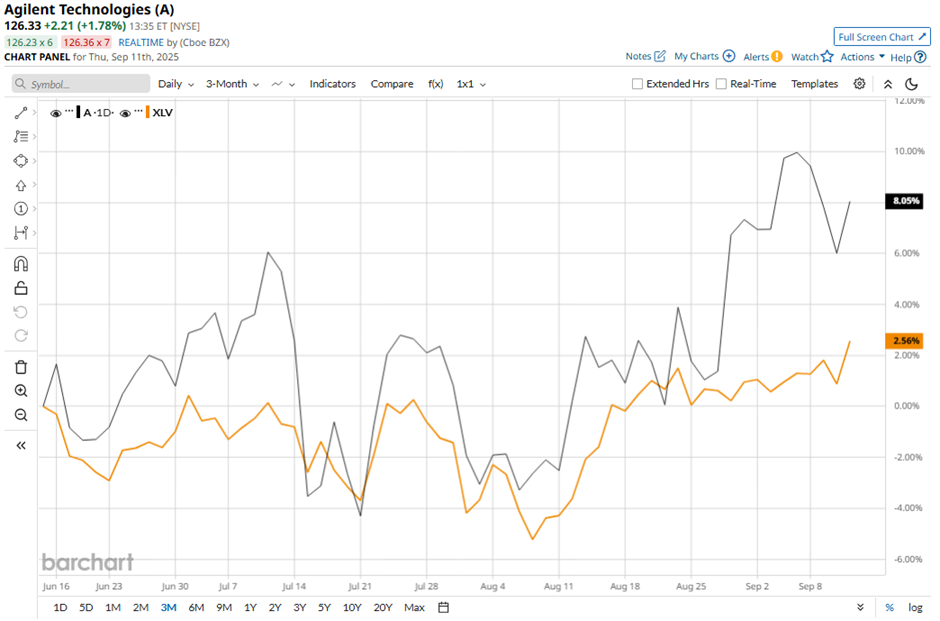Select the 1Y time range
940x621 pixels.
250,607
